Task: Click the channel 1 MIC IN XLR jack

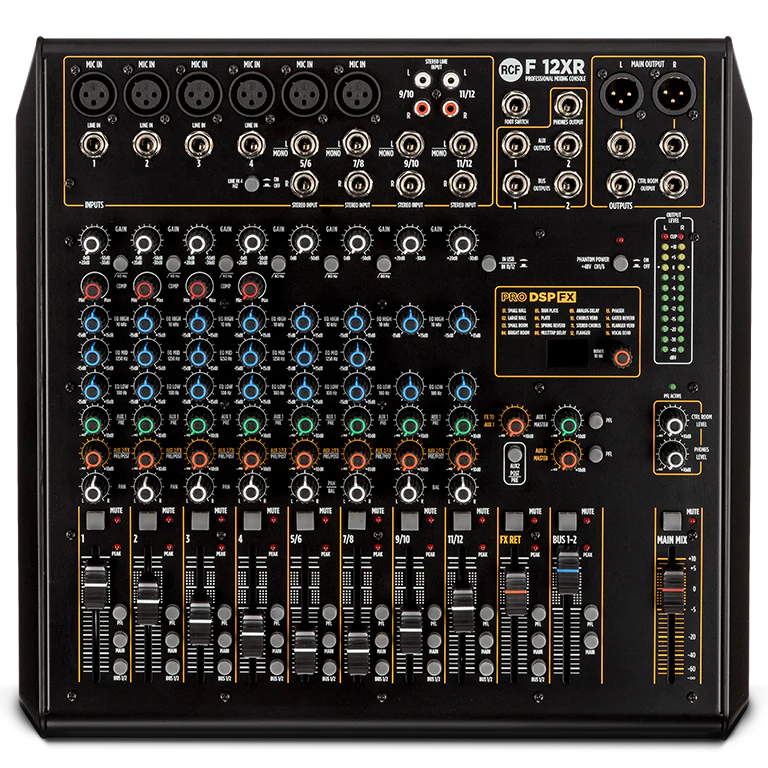Action: (x=94, y=94)
